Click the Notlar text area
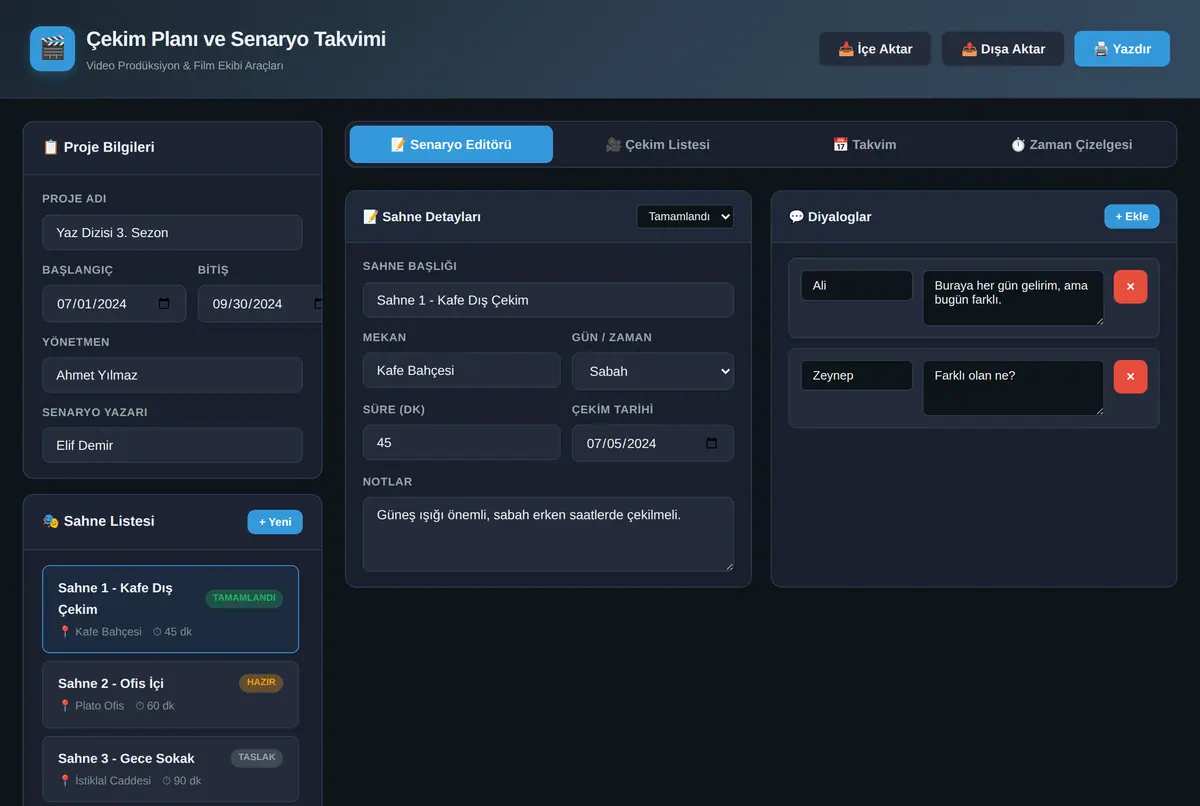This screenshot has height=806, width=1200. click(548, 534)
